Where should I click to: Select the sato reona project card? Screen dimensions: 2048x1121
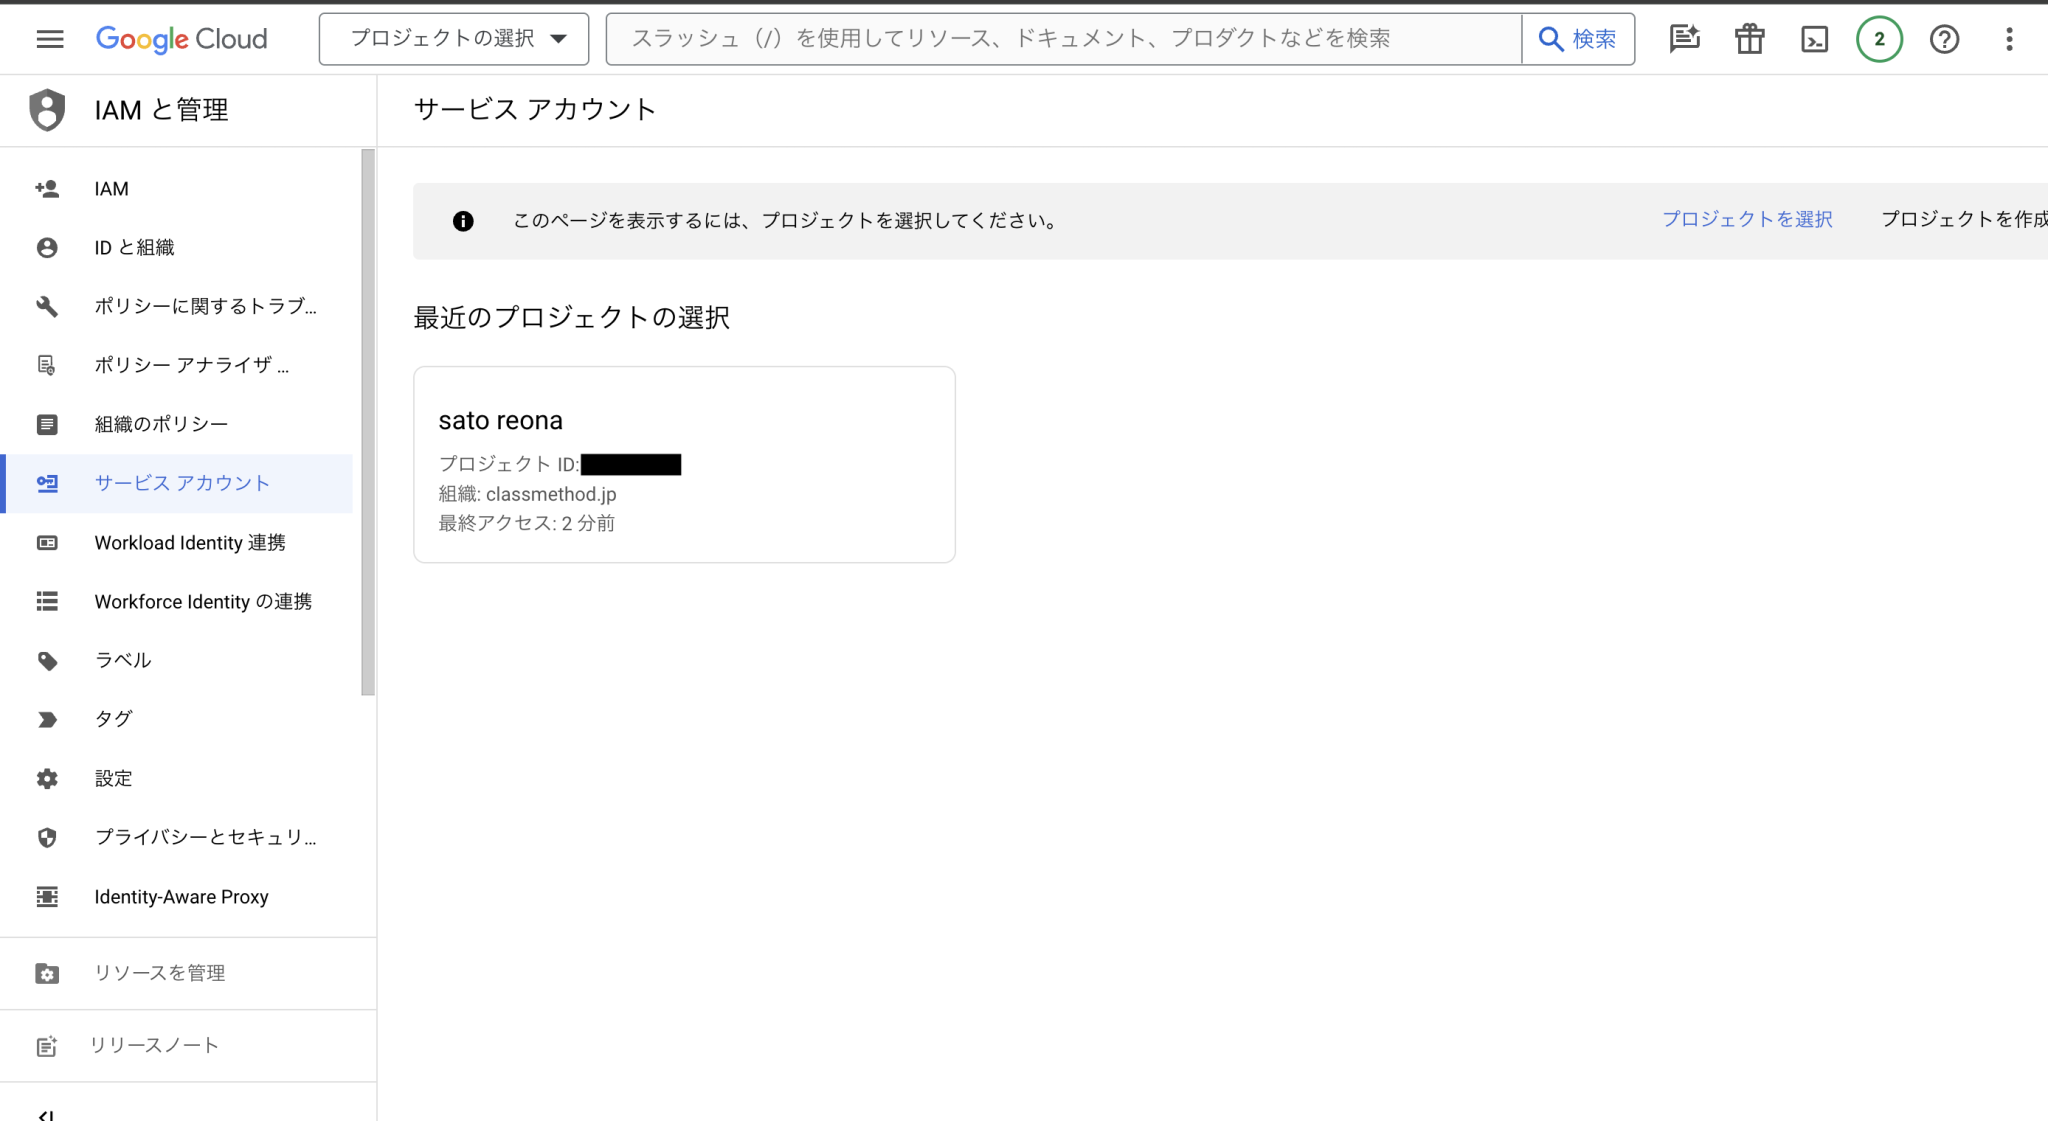coord(683,463)
